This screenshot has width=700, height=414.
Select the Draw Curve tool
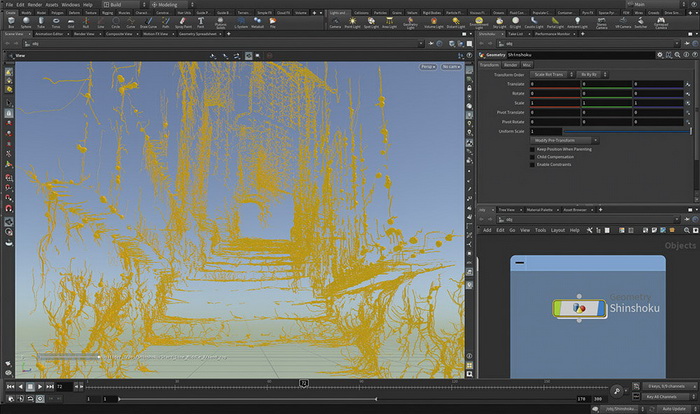(x=148, y=22)
